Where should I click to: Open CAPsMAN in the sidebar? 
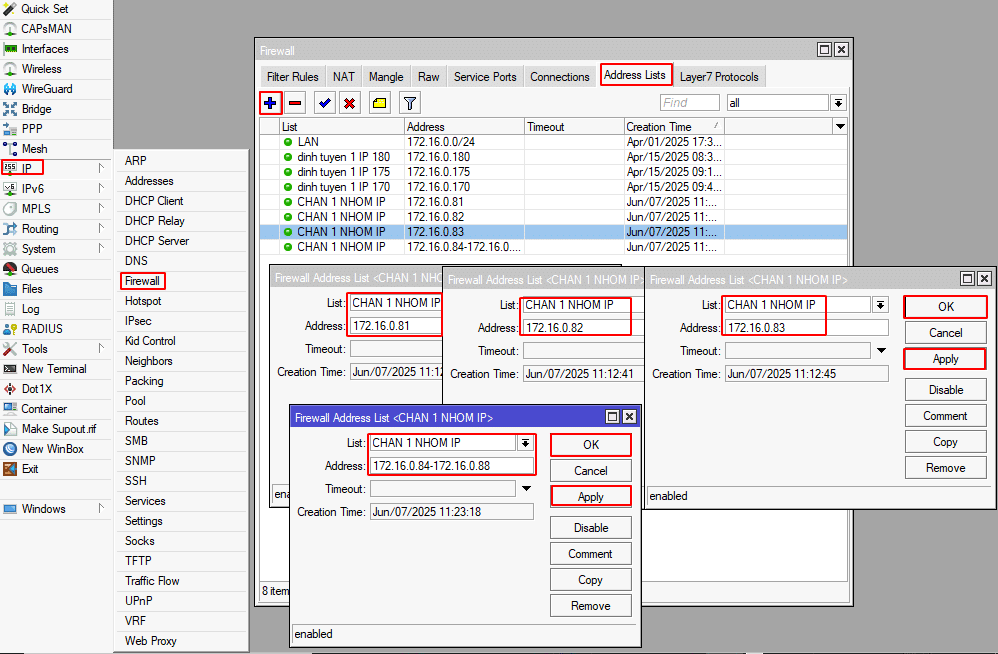click(x=56, y=29)
